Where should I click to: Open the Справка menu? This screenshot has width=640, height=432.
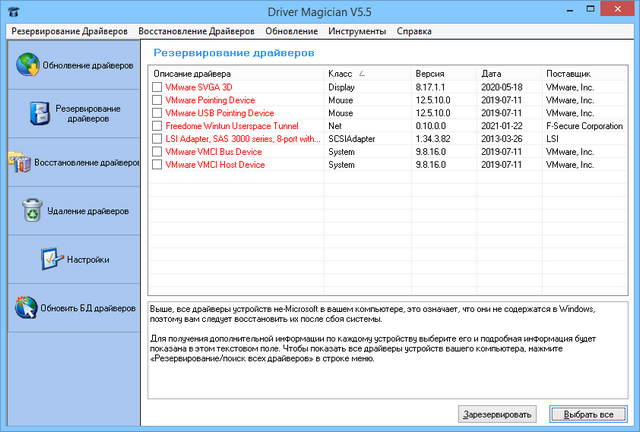click(x=414, y=31)
